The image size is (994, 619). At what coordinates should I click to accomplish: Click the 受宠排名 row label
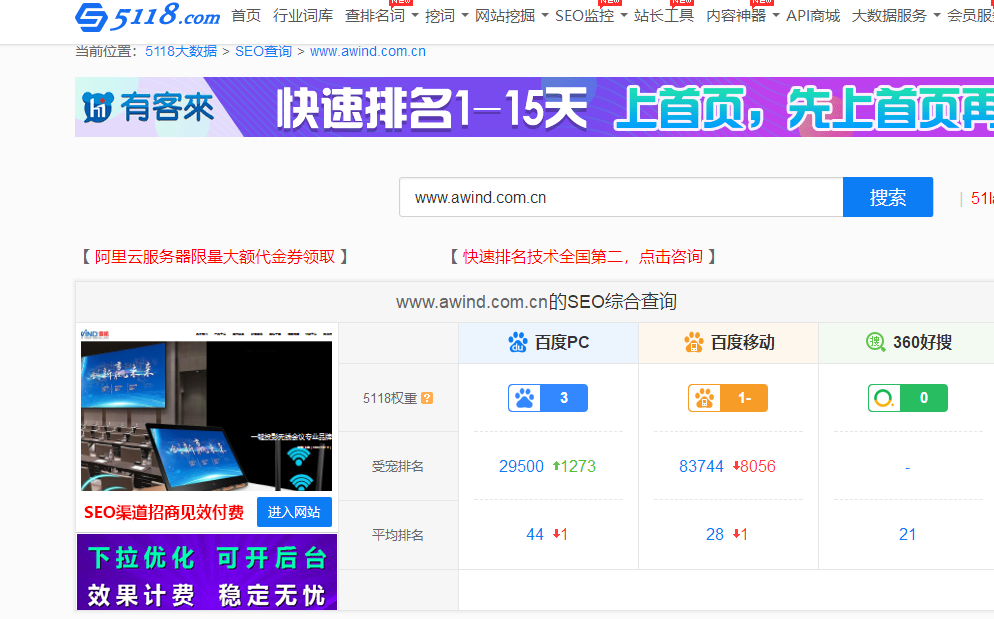[x=397, y=467]
